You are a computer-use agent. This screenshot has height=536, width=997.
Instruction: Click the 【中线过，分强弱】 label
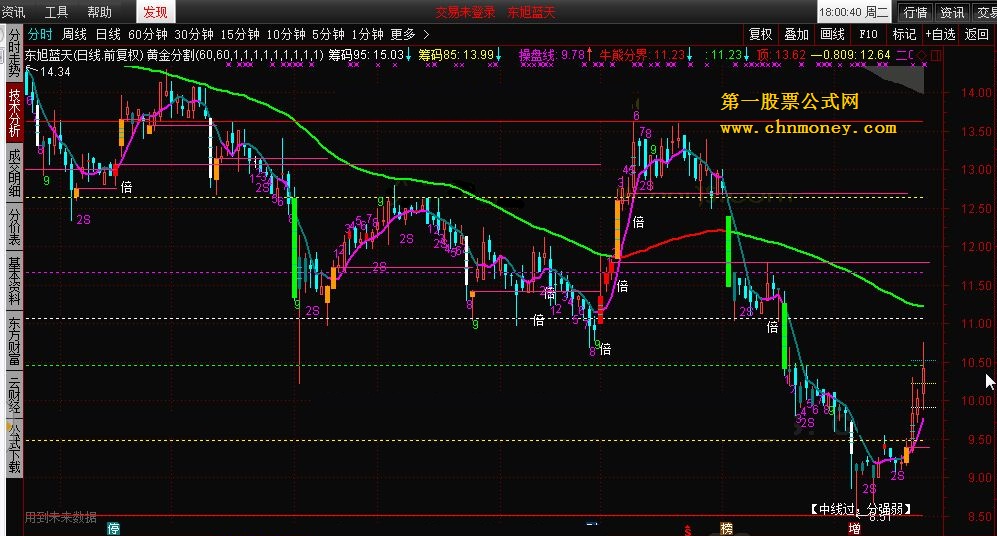[861, 509]
